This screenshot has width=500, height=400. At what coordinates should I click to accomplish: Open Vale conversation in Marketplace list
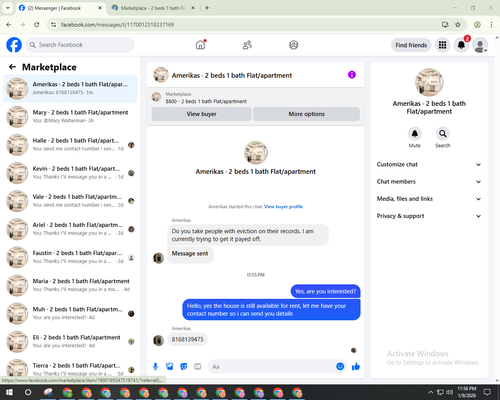70,201
